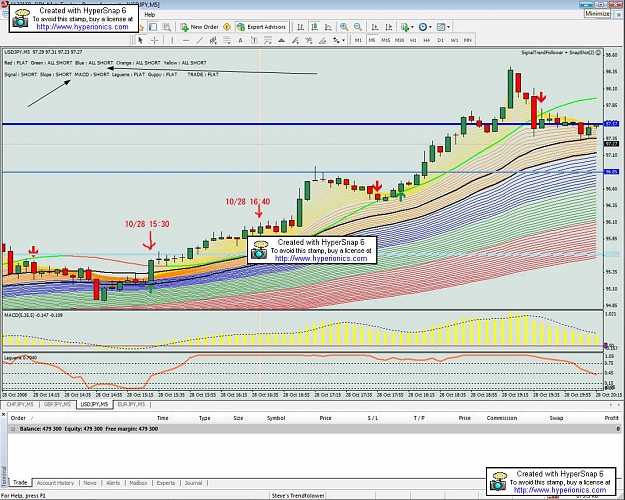Open the Experts terminal tab

(x=166, y=483)
